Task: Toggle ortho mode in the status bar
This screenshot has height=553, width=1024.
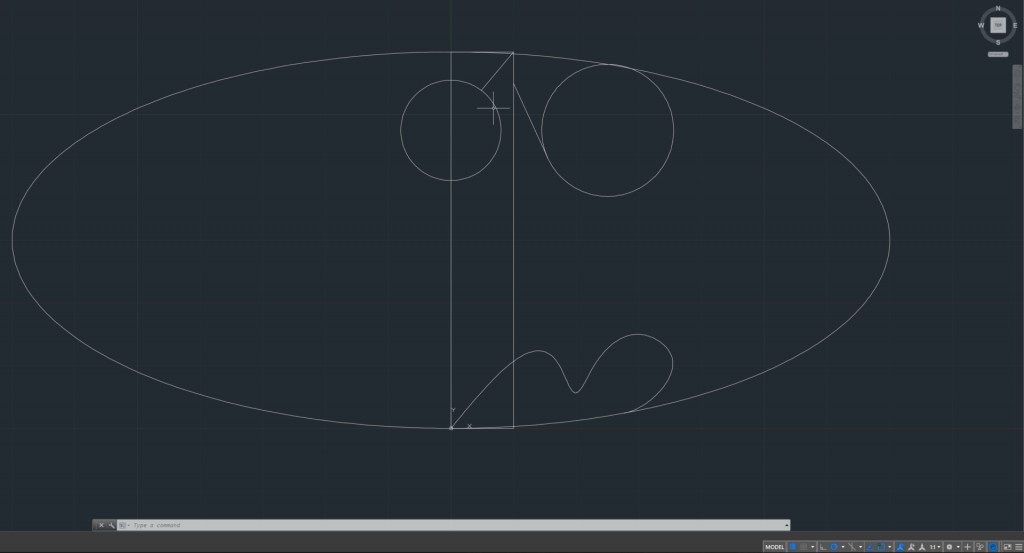Action: 822,546
